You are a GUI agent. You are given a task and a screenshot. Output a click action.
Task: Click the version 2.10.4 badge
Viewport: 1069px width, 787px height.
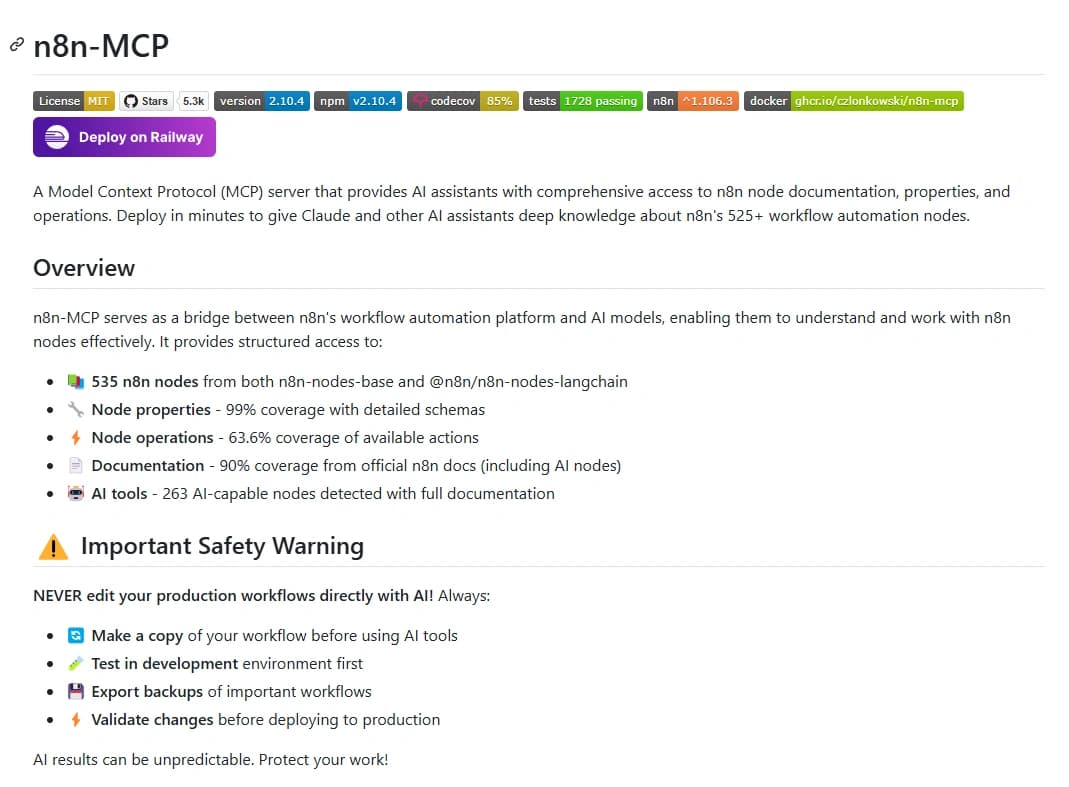[261, 100]
